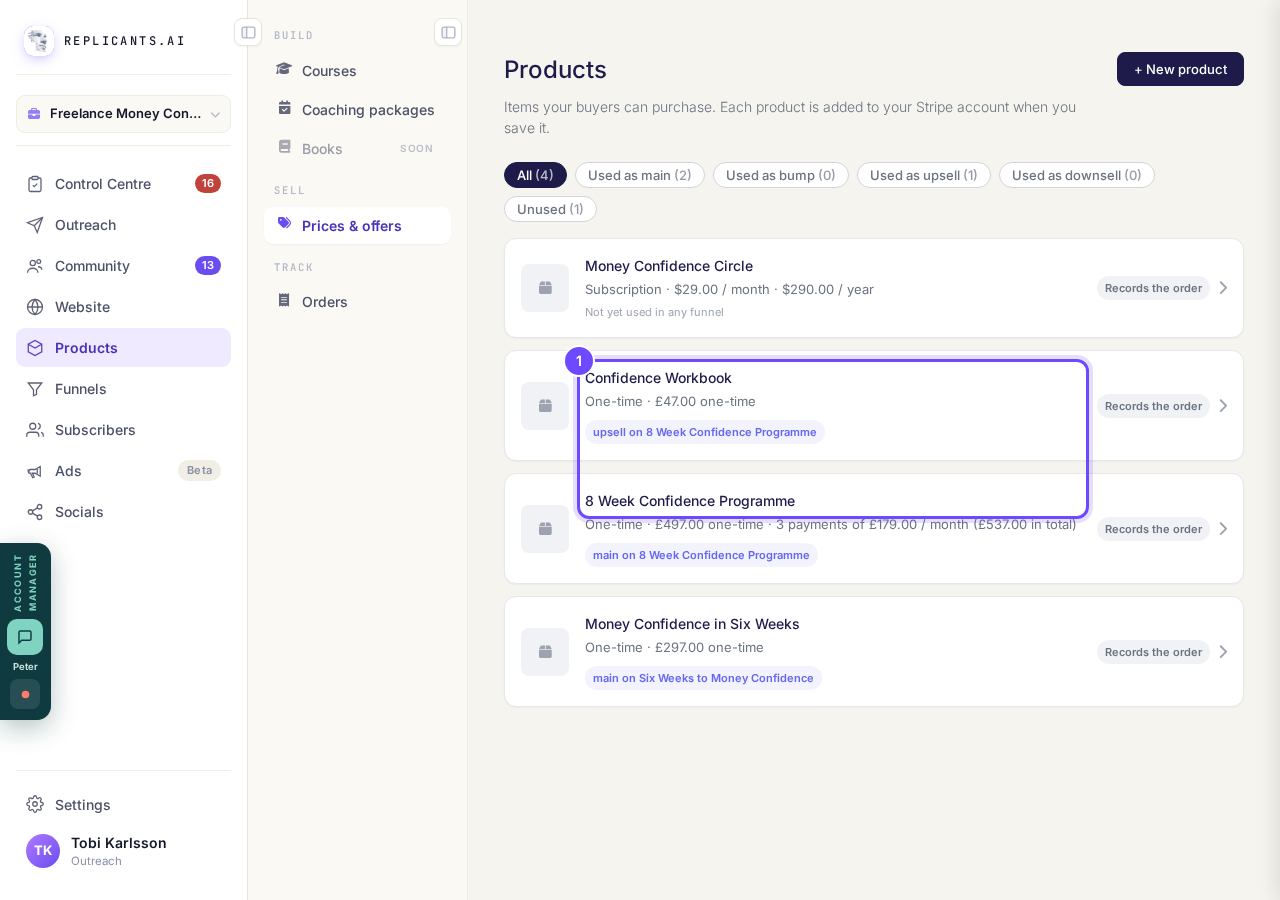Click the Orders receipt icon
The image size is (1280, 900).
pyautogui.click(x=284, y=300)
